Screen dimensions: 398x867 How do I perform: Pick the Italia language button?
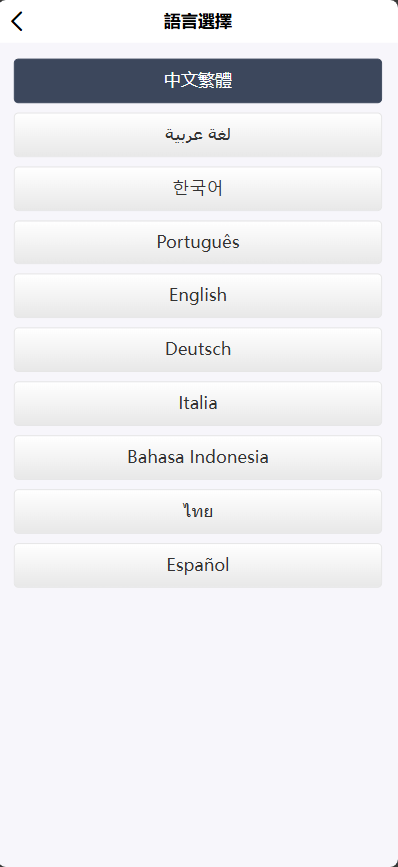click(198, 404)
